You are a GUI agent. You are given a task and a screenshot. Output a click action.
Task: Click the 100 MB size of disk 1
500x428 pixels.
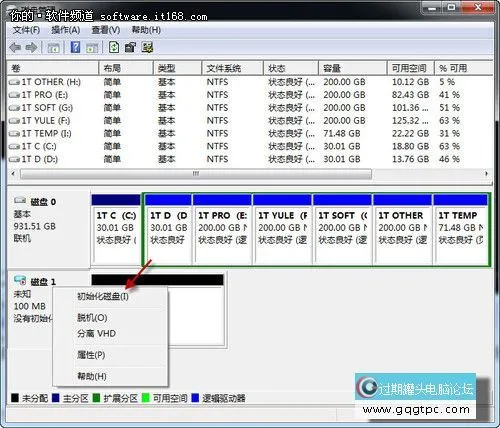pos(30,306)
